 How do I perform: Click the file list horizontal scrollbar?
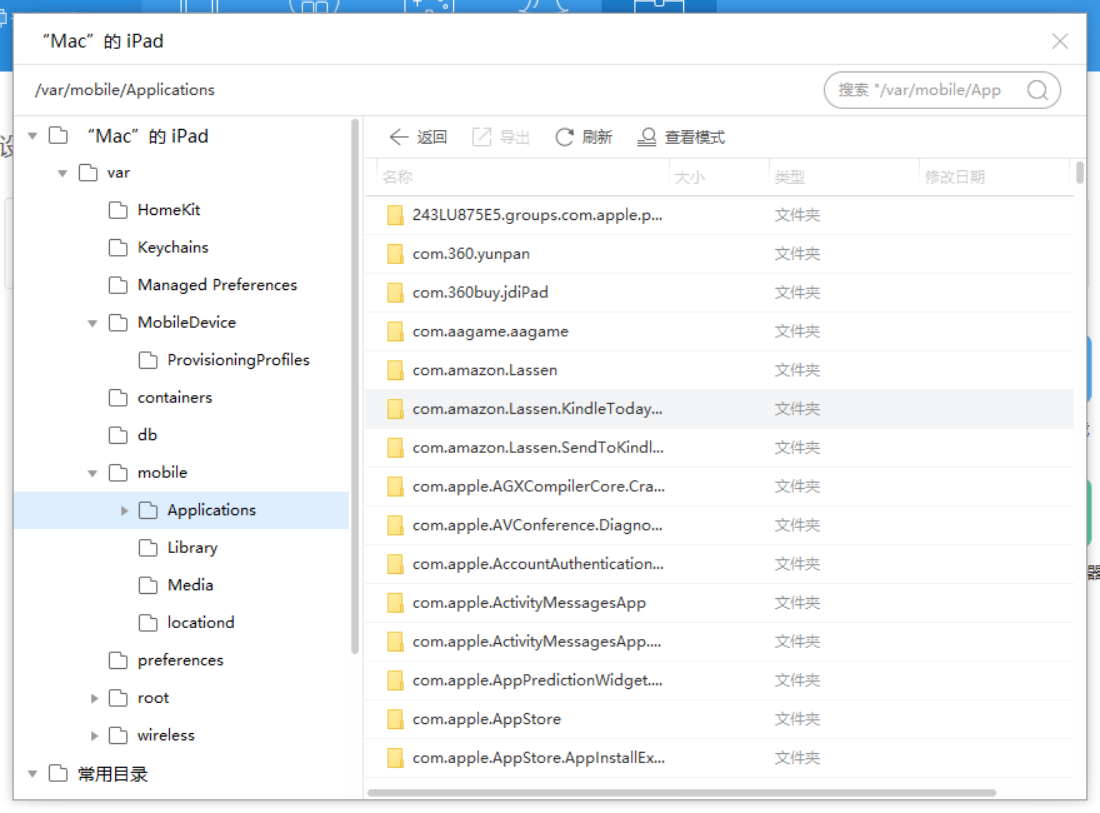681,793
